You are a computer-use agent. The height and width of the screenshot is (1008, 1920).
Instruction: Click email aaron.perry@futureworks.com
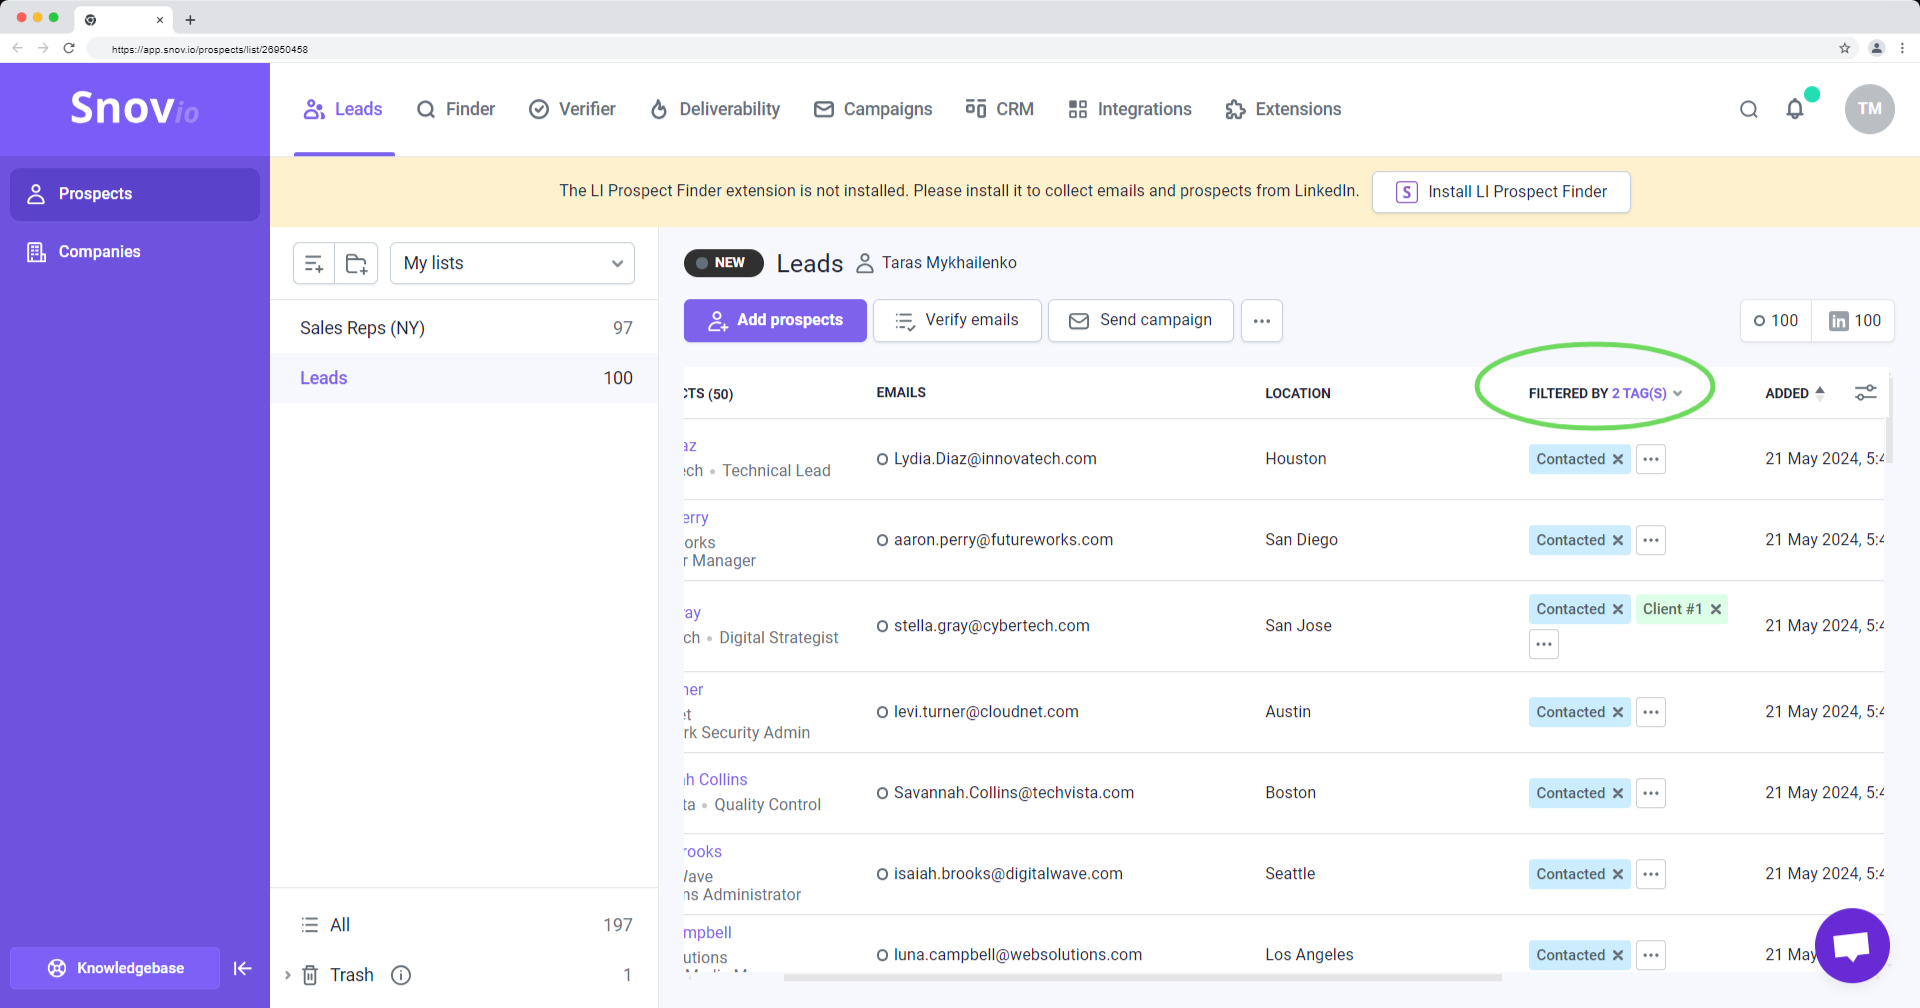pyautogui.click(x=1003, y=540)
